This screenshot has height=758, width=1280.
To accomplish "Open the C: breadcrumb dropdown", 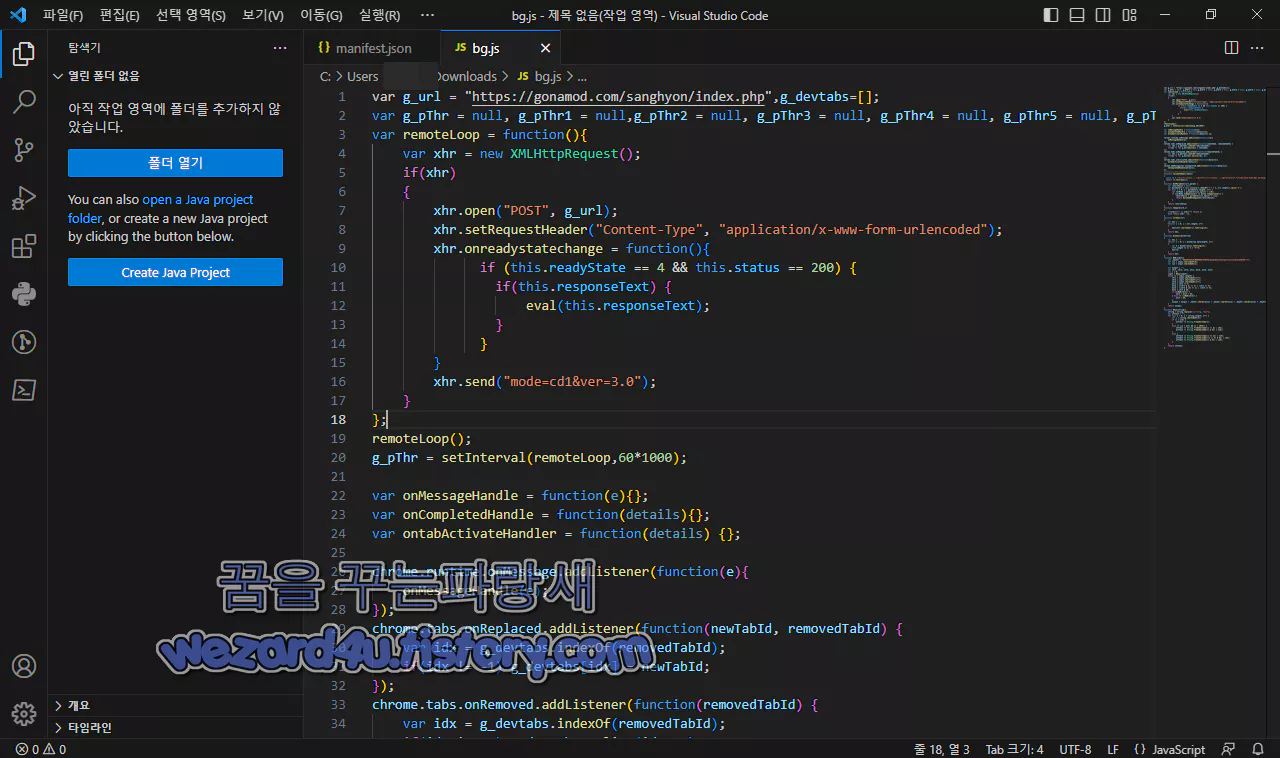I will (x=325, y=76).
